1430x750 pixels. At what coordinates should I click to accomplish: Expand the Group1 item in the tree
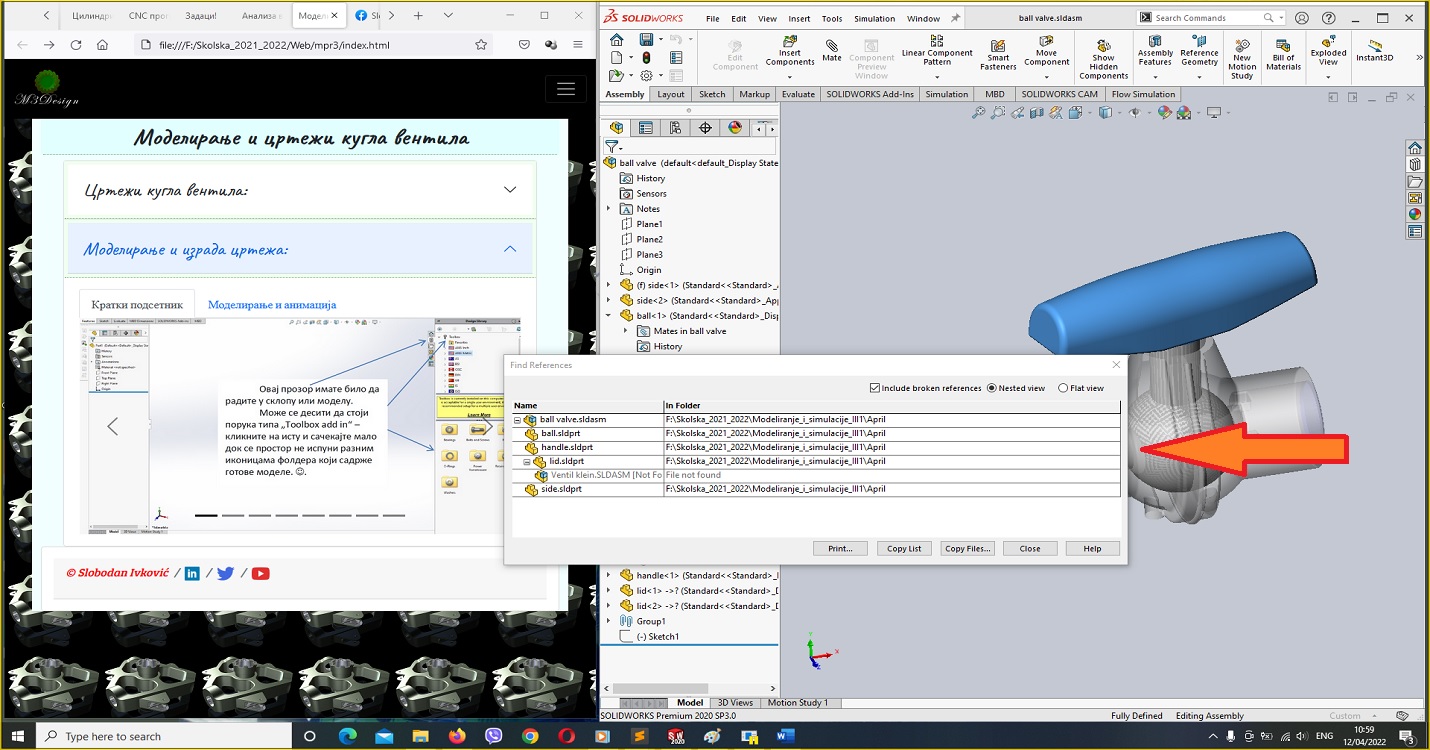[608, 621]
